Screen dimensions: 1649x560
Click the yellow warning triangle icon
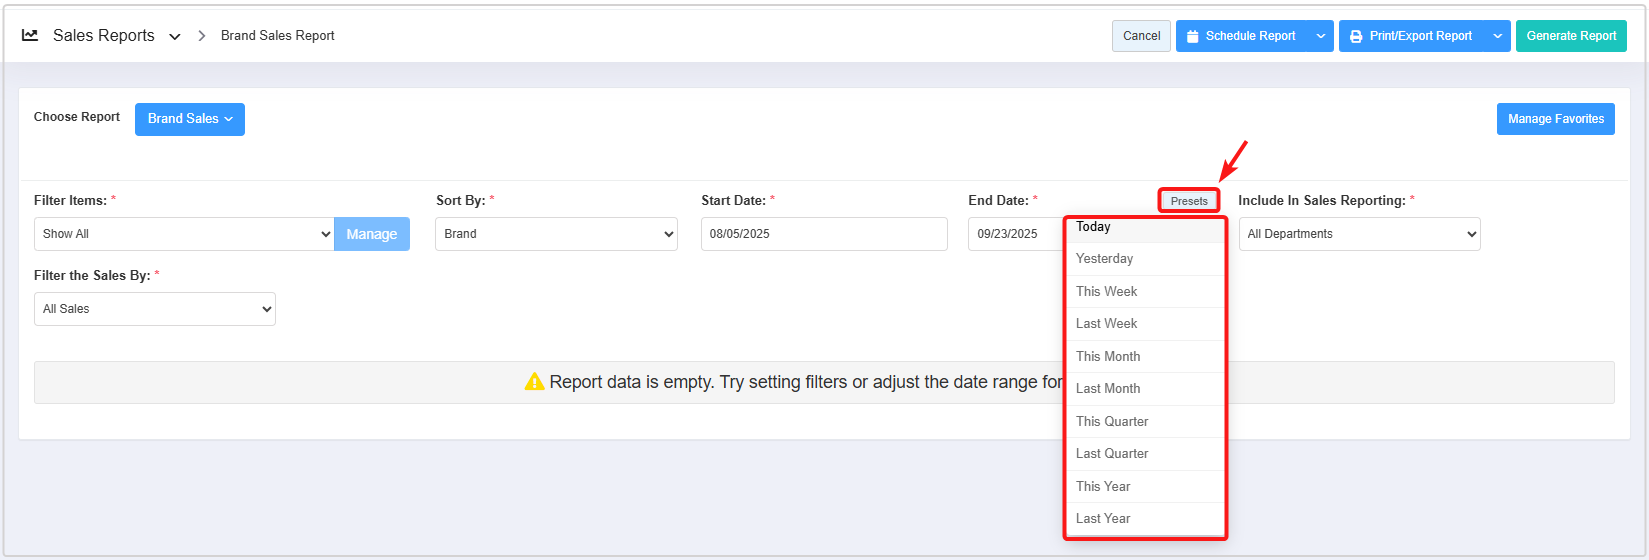[x=534, y=382]
